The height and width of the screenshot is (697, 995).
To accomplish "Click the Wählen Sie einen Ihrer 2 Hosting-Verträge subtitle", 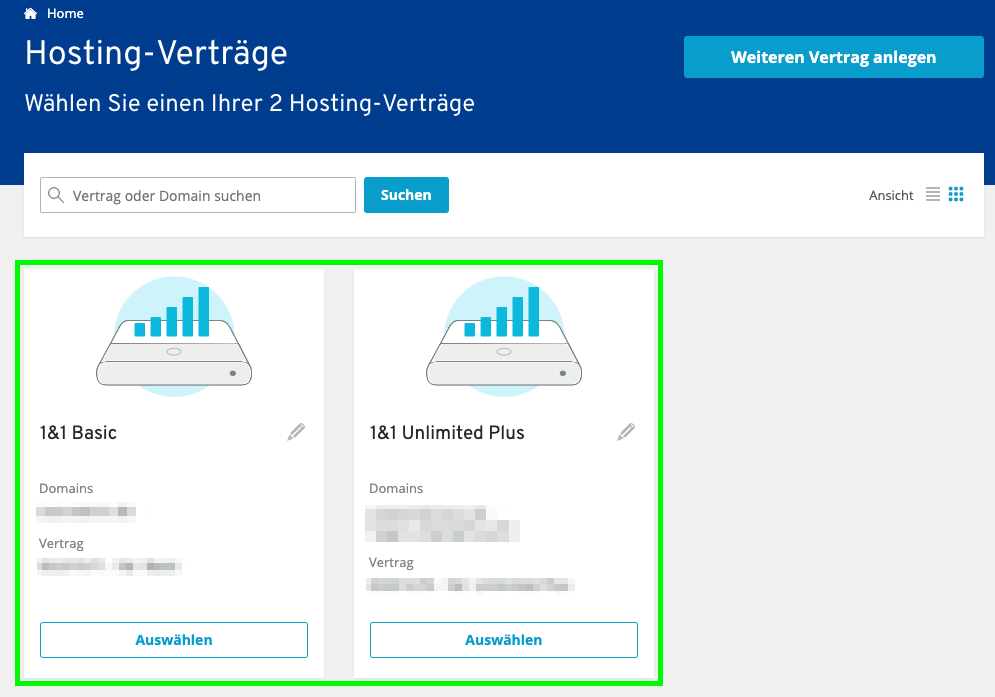I will point(249,103).
